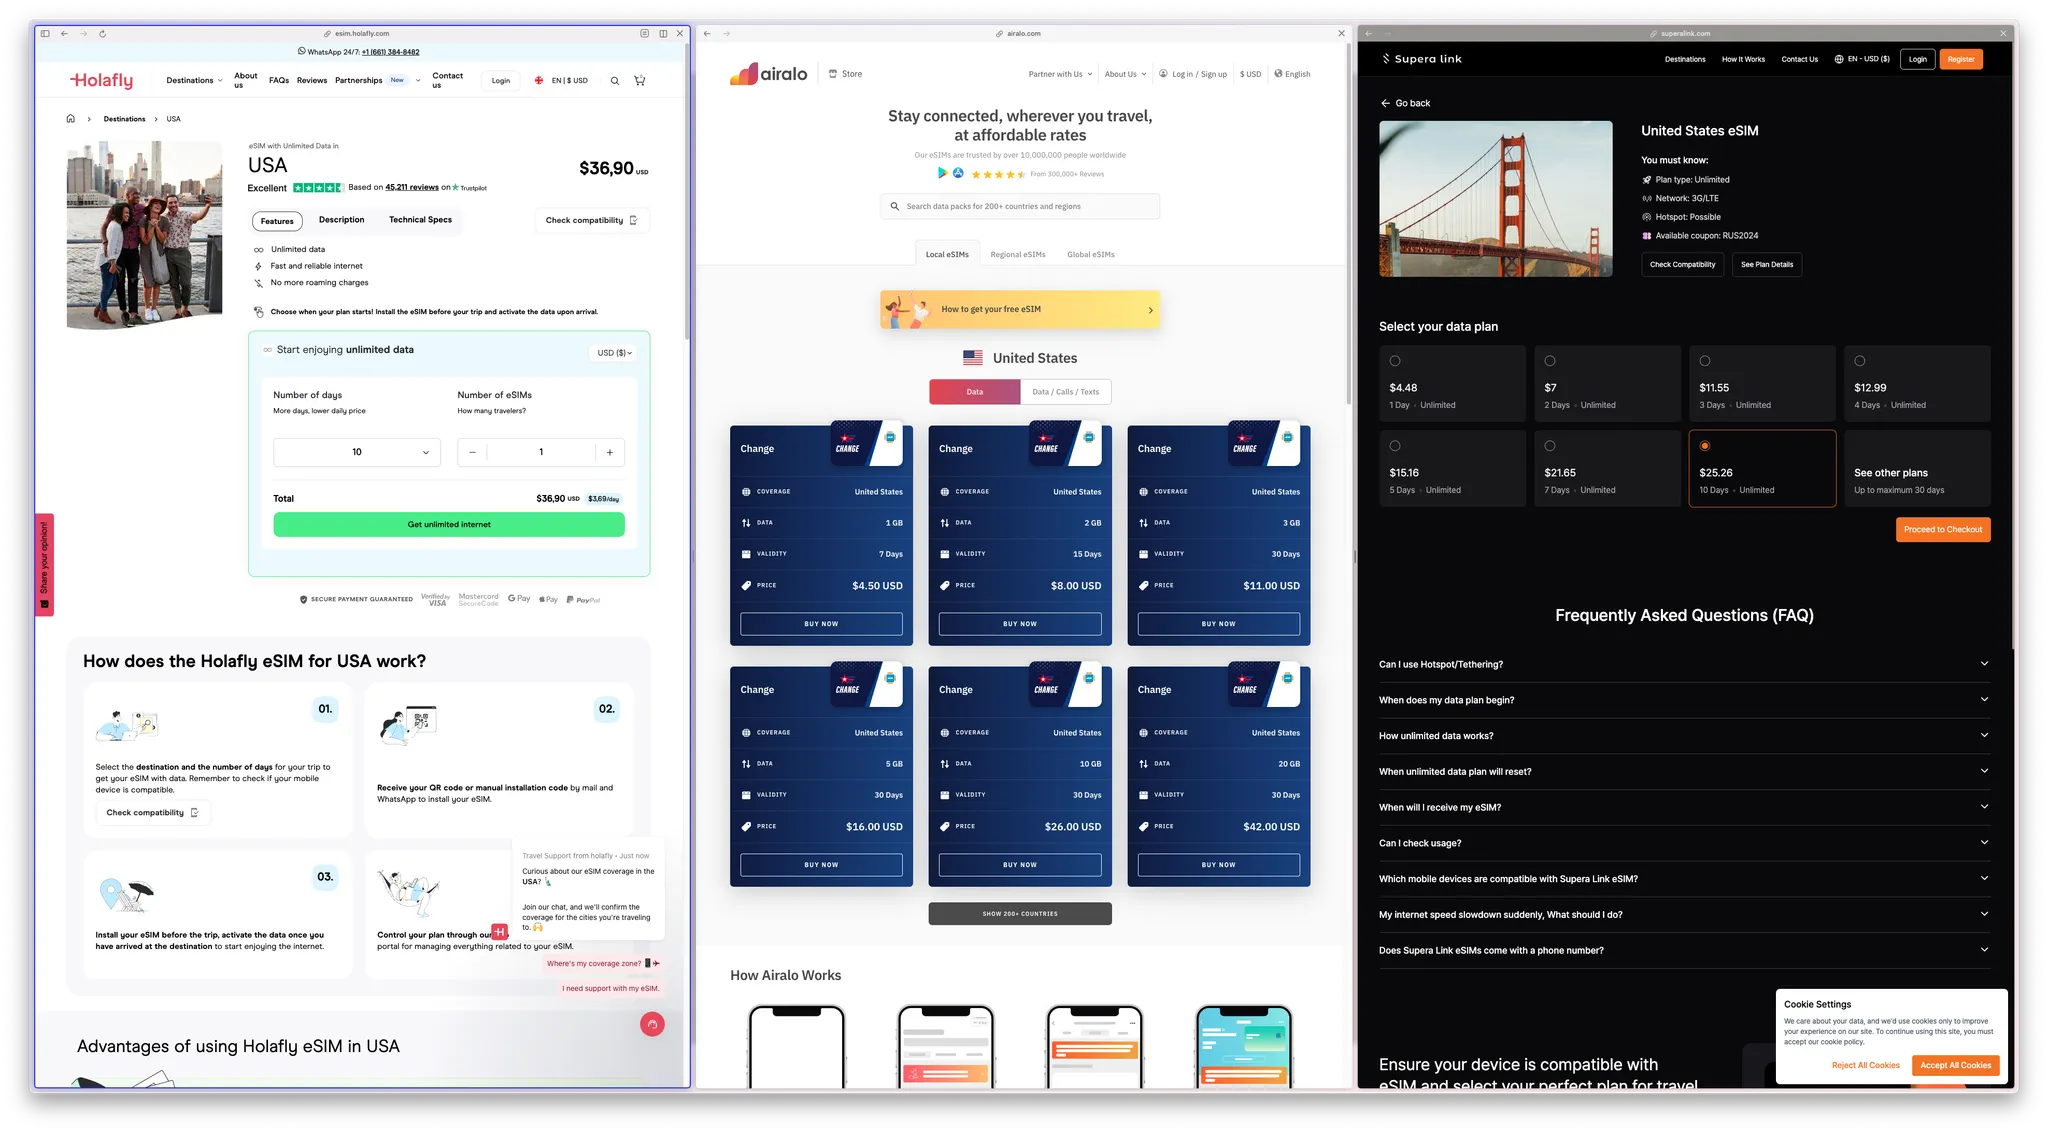Open the Number of days dropdown
This screenshot has height=1132, width=2048.
(357, 452)
